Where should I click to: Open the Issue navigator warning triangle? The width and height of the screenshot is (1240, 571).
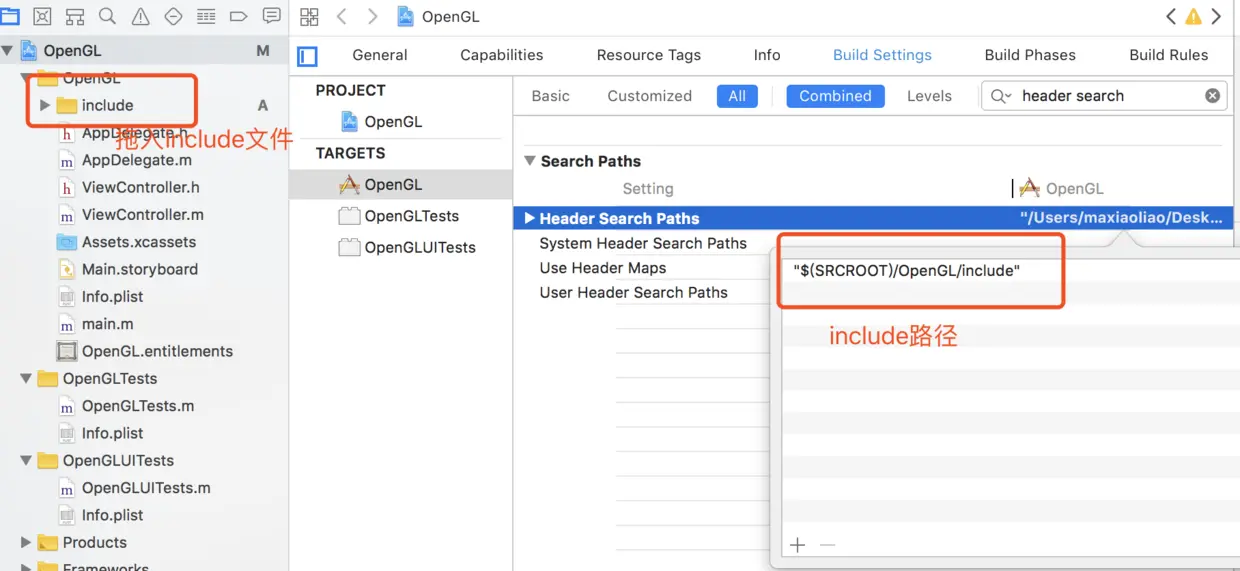(140, 16)
